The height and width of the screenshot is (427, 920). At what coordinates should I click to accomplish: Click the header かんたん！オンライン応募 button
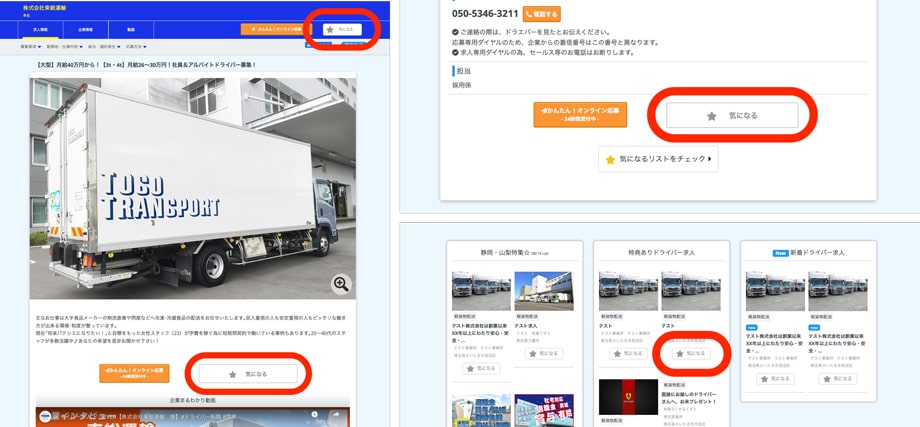[x=276, y=29]
